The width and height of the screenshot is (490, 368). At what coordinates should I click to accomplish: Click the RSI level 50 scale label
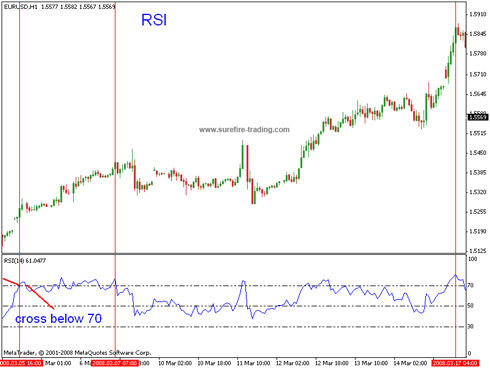[471, 306]
